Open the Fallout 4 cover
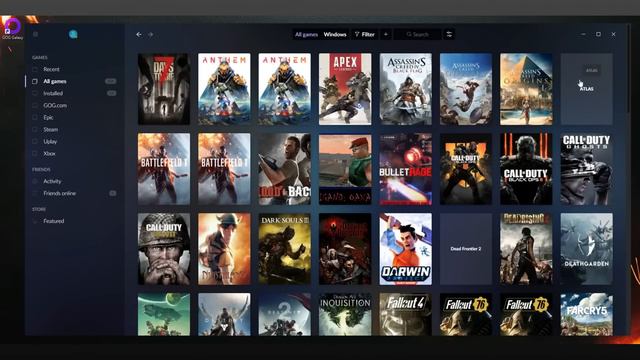 coord(405,314)
